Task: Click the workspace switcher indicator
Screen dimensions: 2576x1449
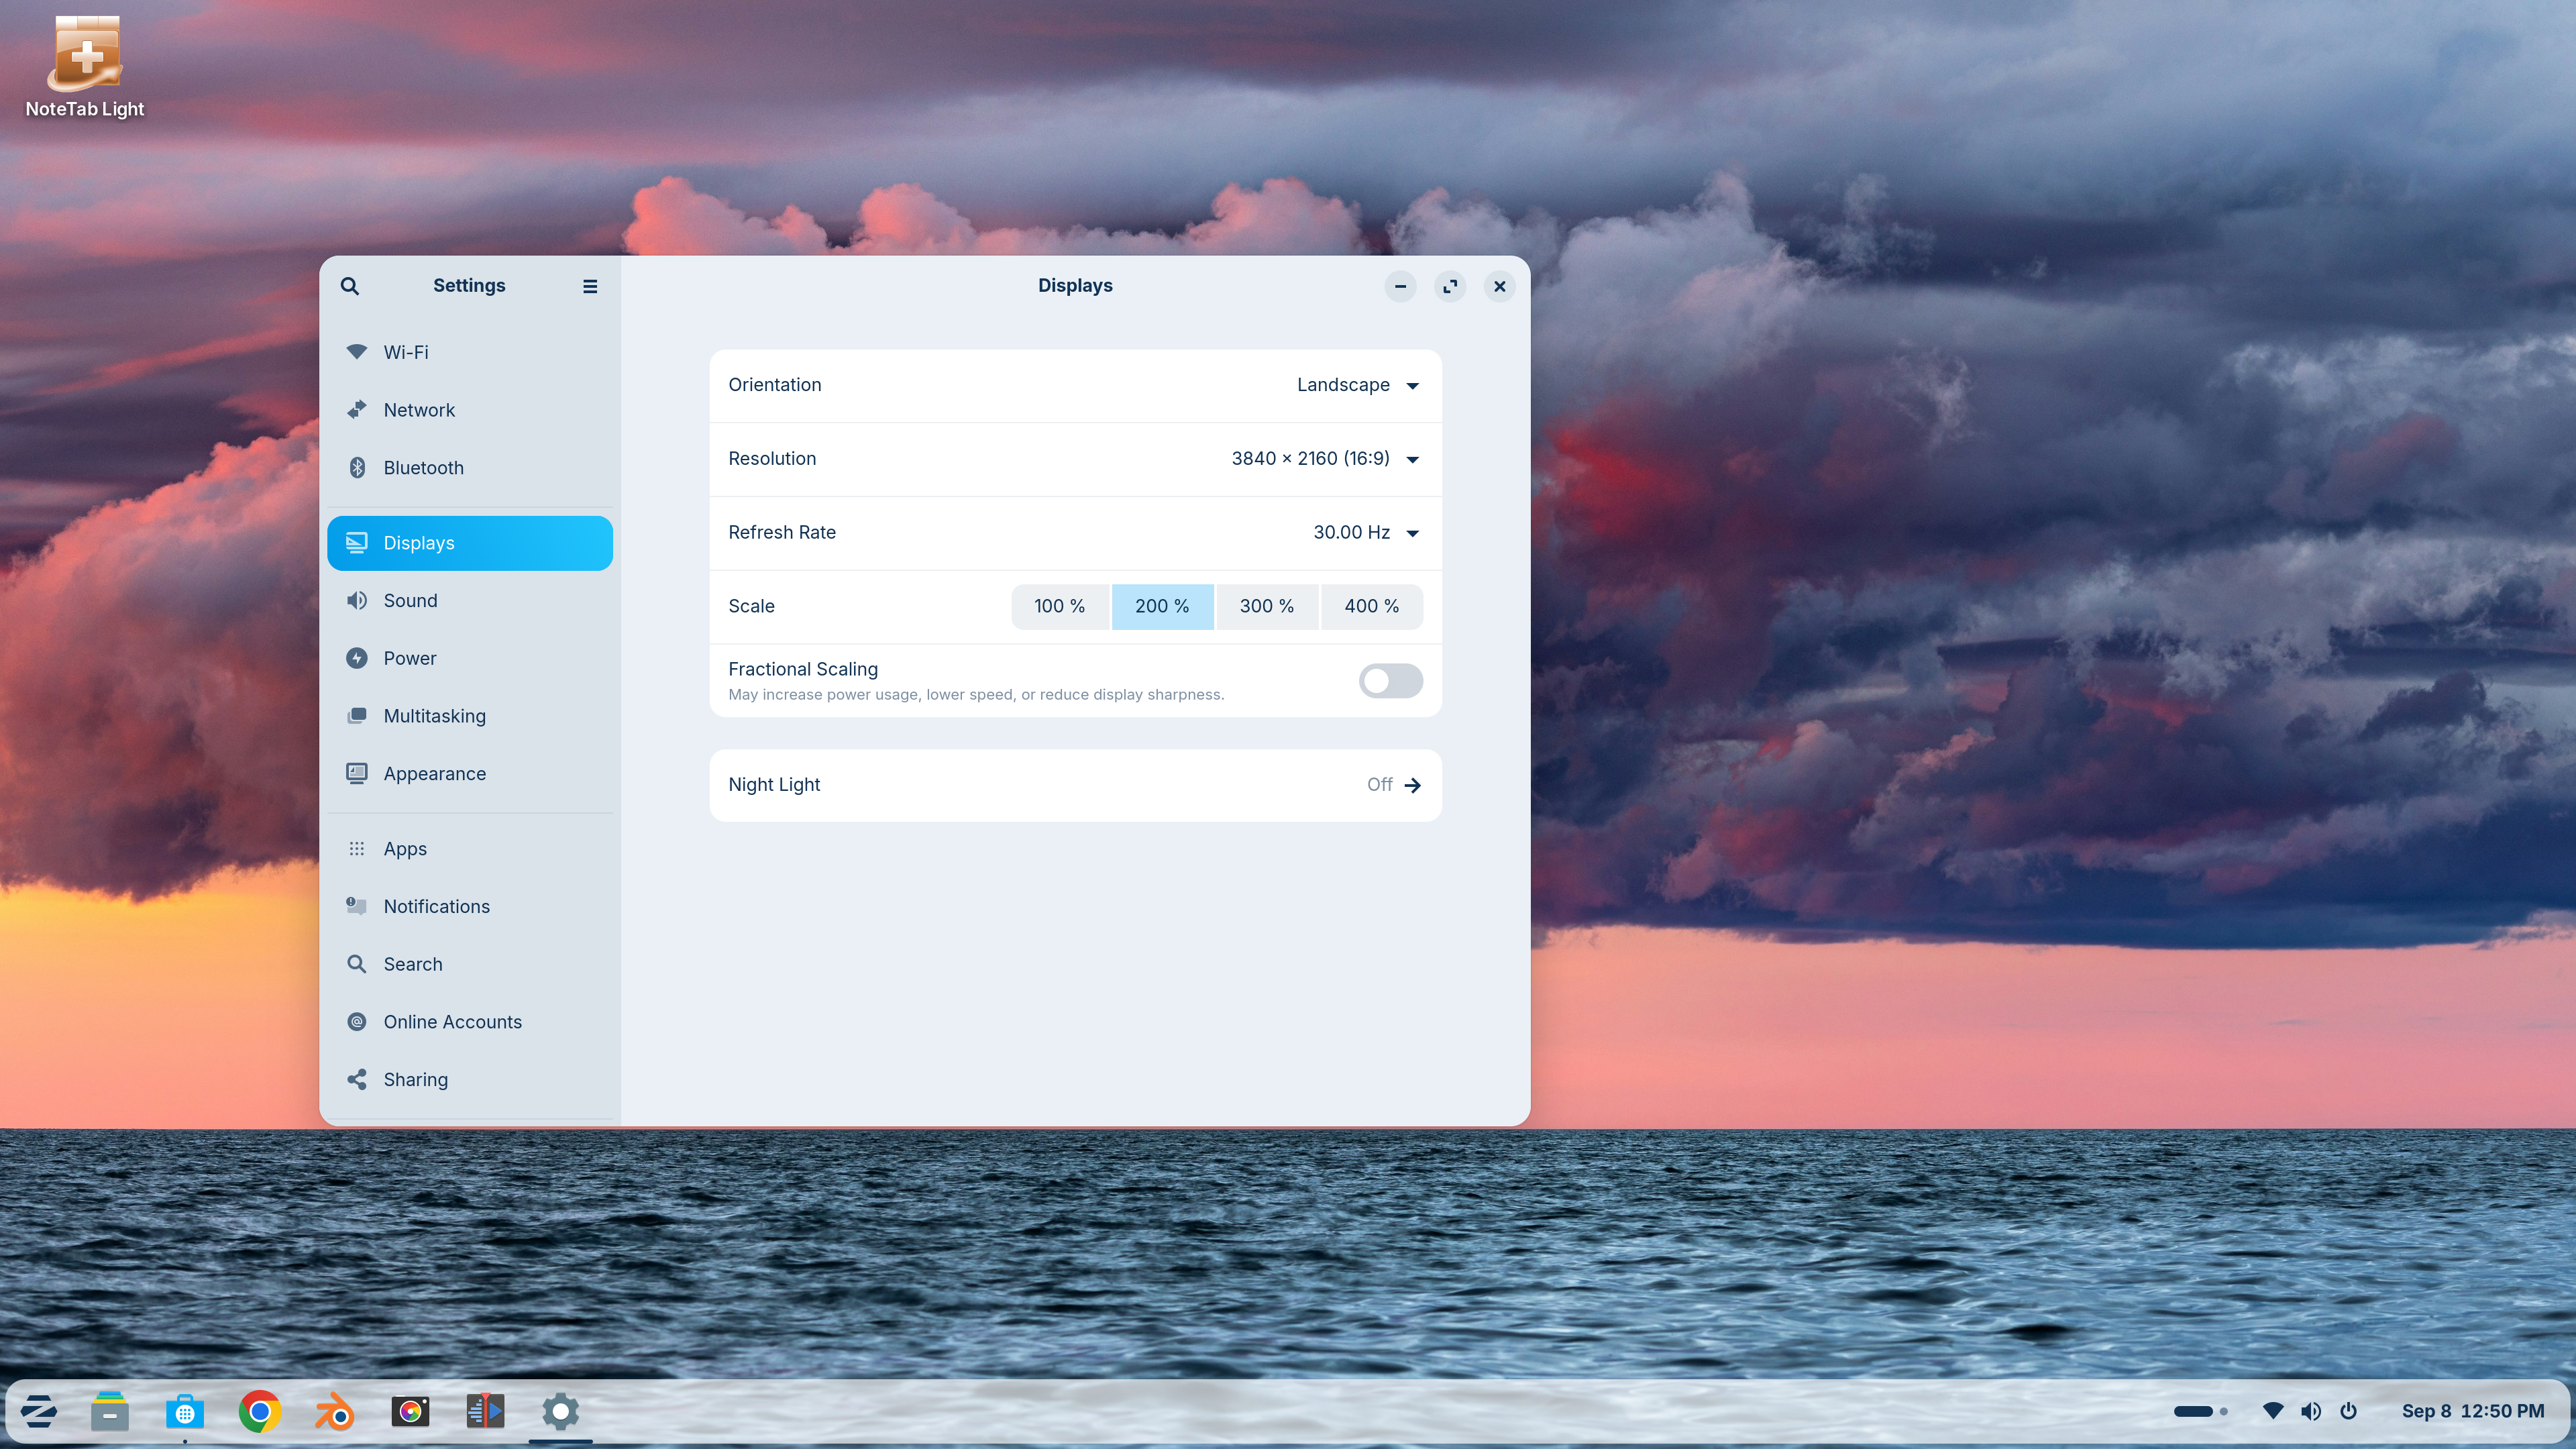Action: [2200, 1411]
